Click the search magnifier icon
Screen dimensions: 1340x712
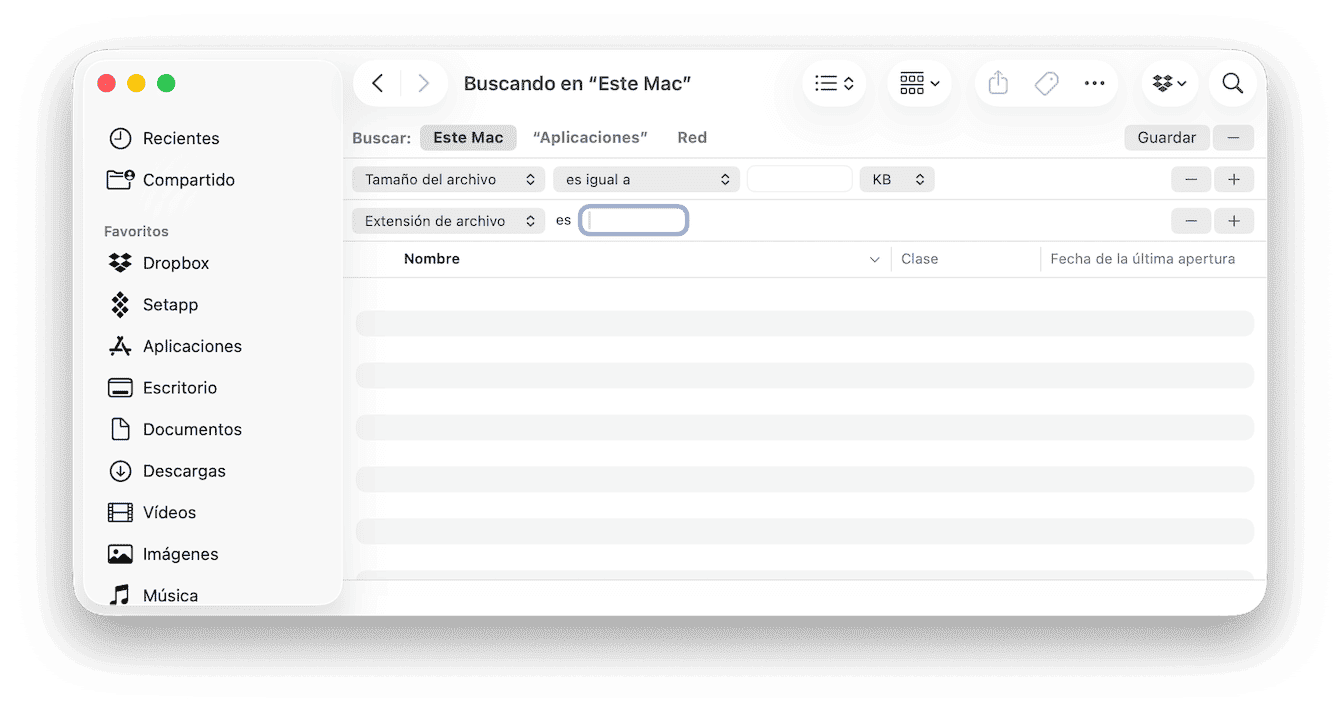click(x=1232, y=84)
